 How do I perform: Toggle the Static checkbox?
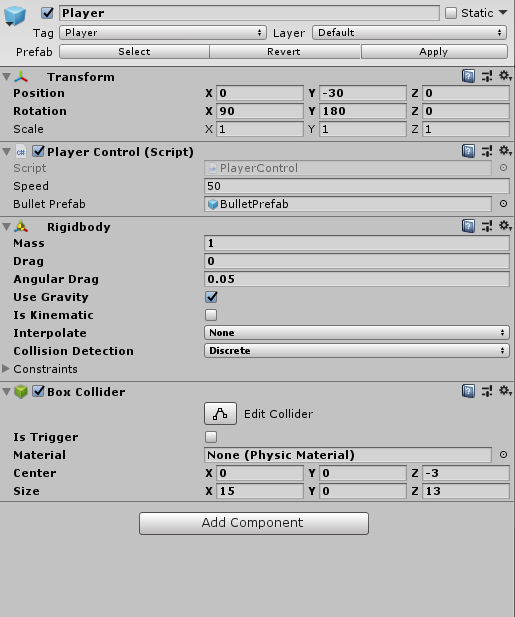click(451, 13)
